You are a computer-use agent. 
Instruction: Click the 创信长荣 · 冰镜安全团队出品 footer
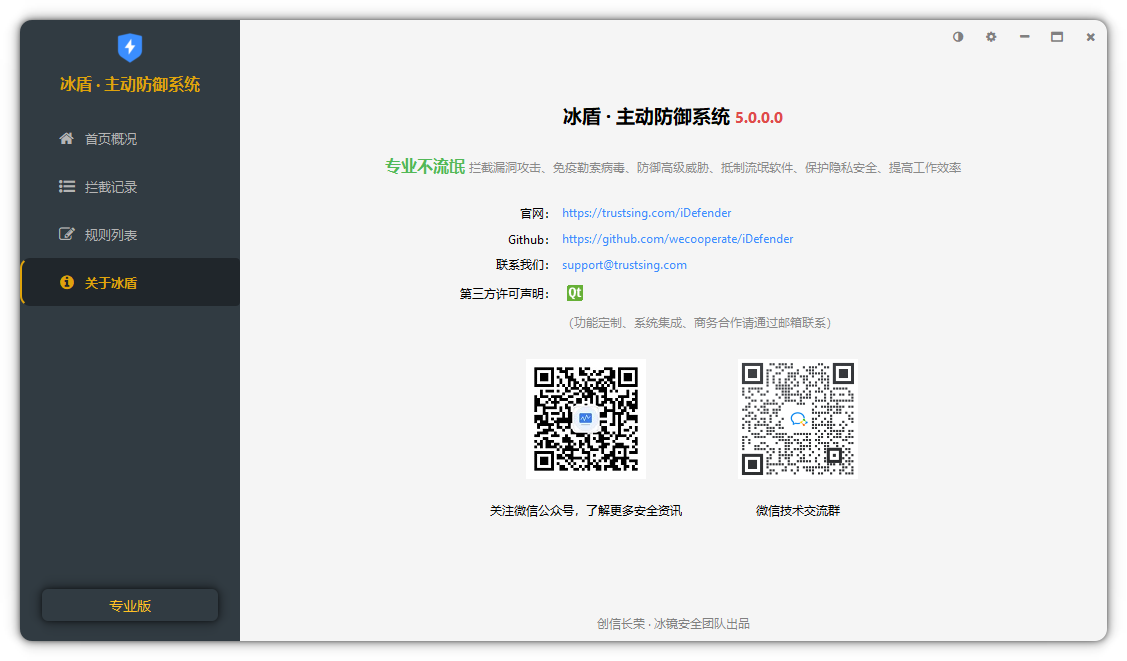[673, 624]
